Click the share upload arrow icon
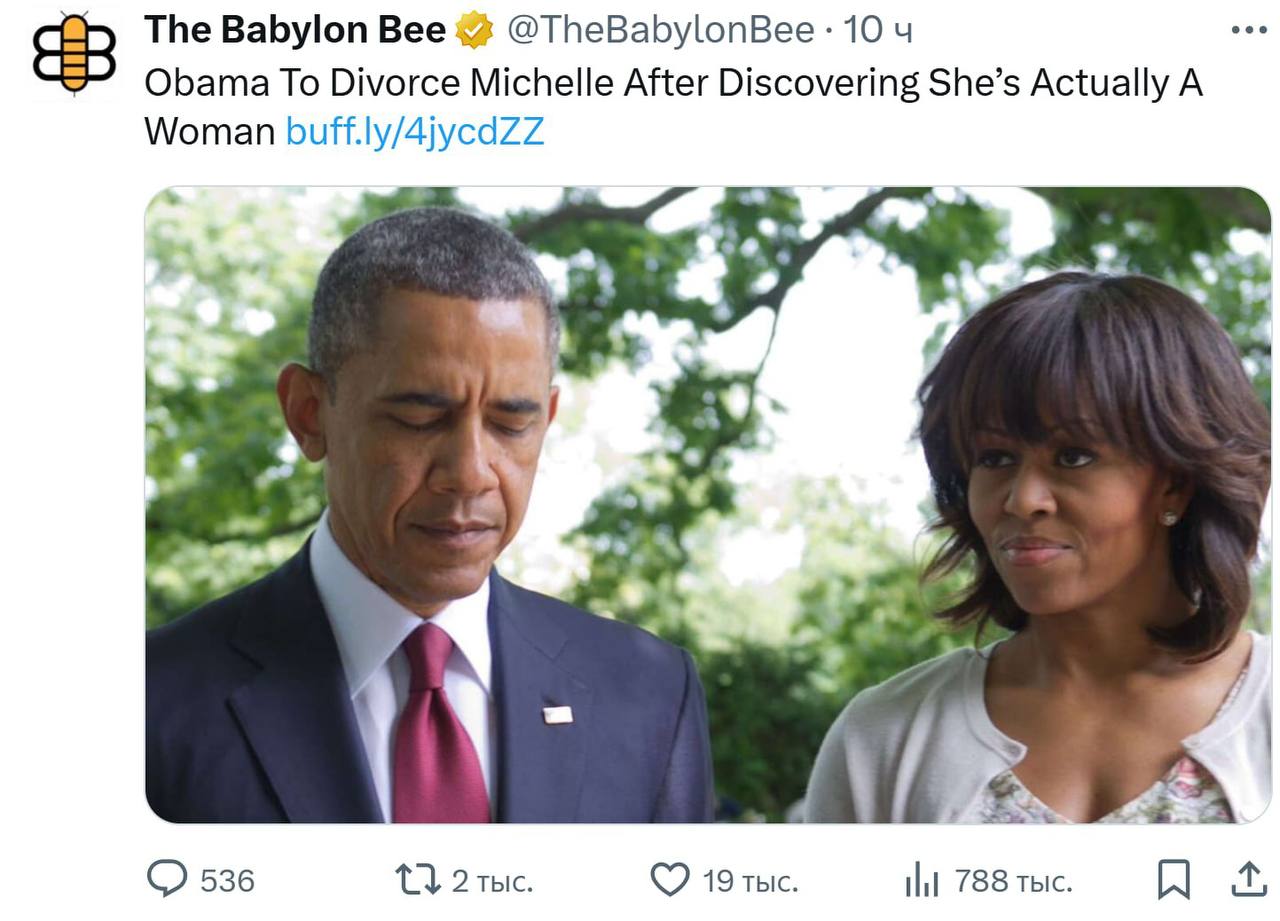Viewport: 1280px width, 921px height. point(1248,880)
